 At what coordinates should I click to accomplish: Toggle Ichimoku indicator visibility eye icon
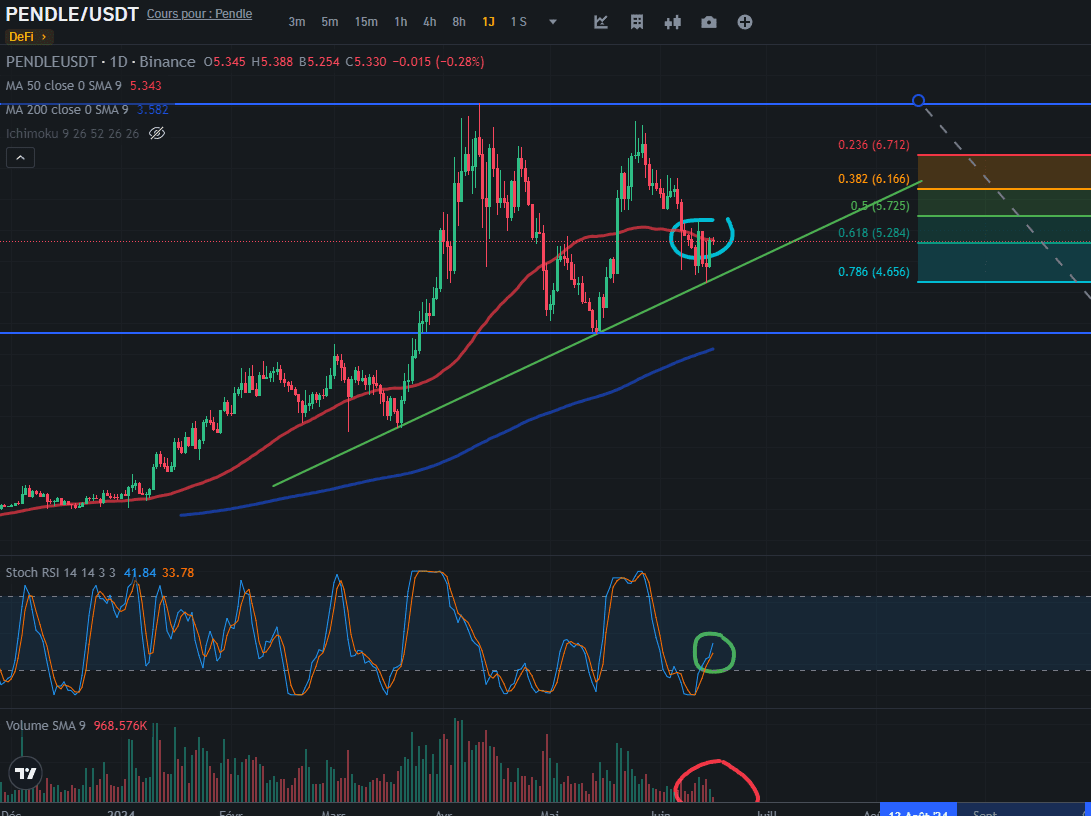pyautogui.click(x=157, y=133)
